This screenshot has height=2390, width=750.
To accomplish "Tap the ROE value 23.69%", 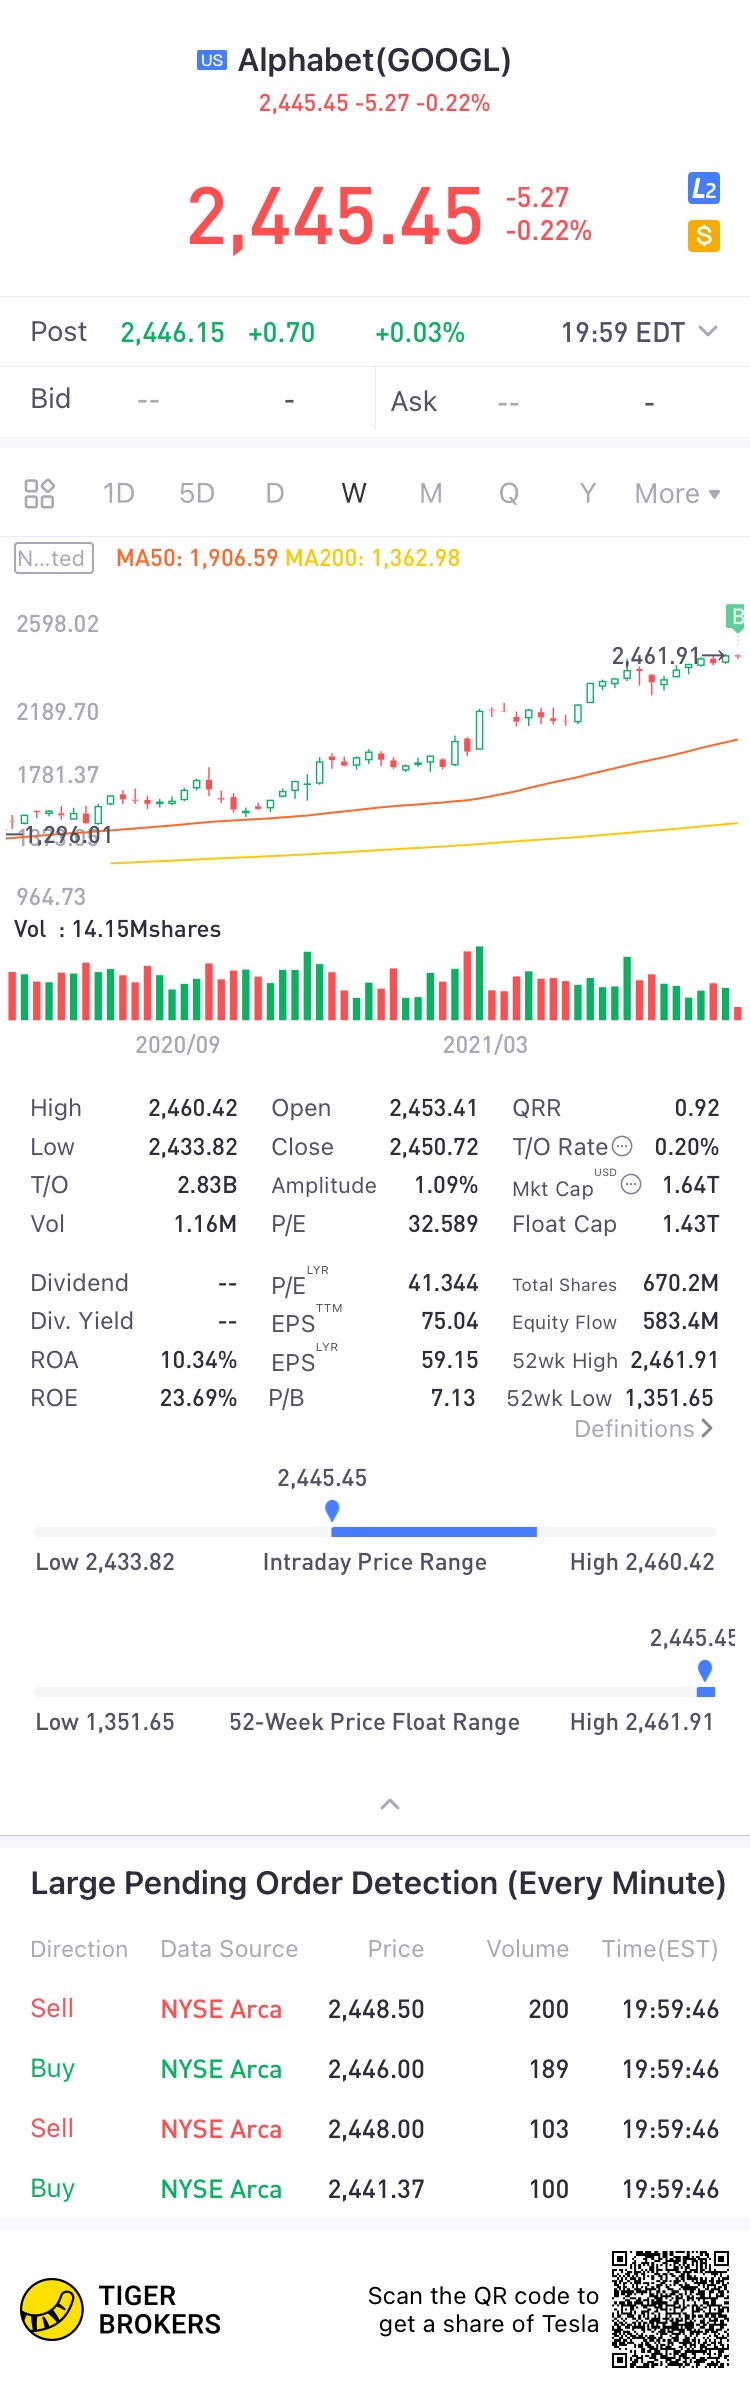I will point(198,1398).
